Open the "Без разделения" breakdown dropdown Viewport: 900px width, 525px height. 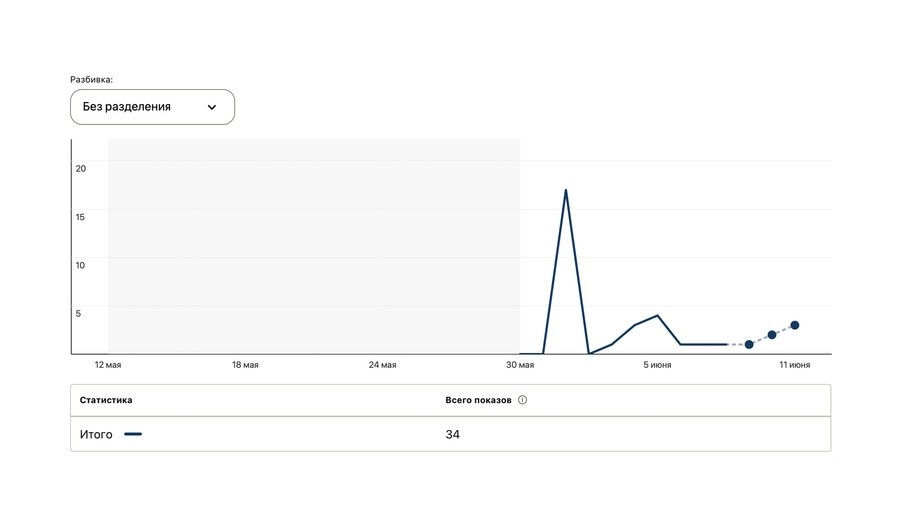[152, 107]
